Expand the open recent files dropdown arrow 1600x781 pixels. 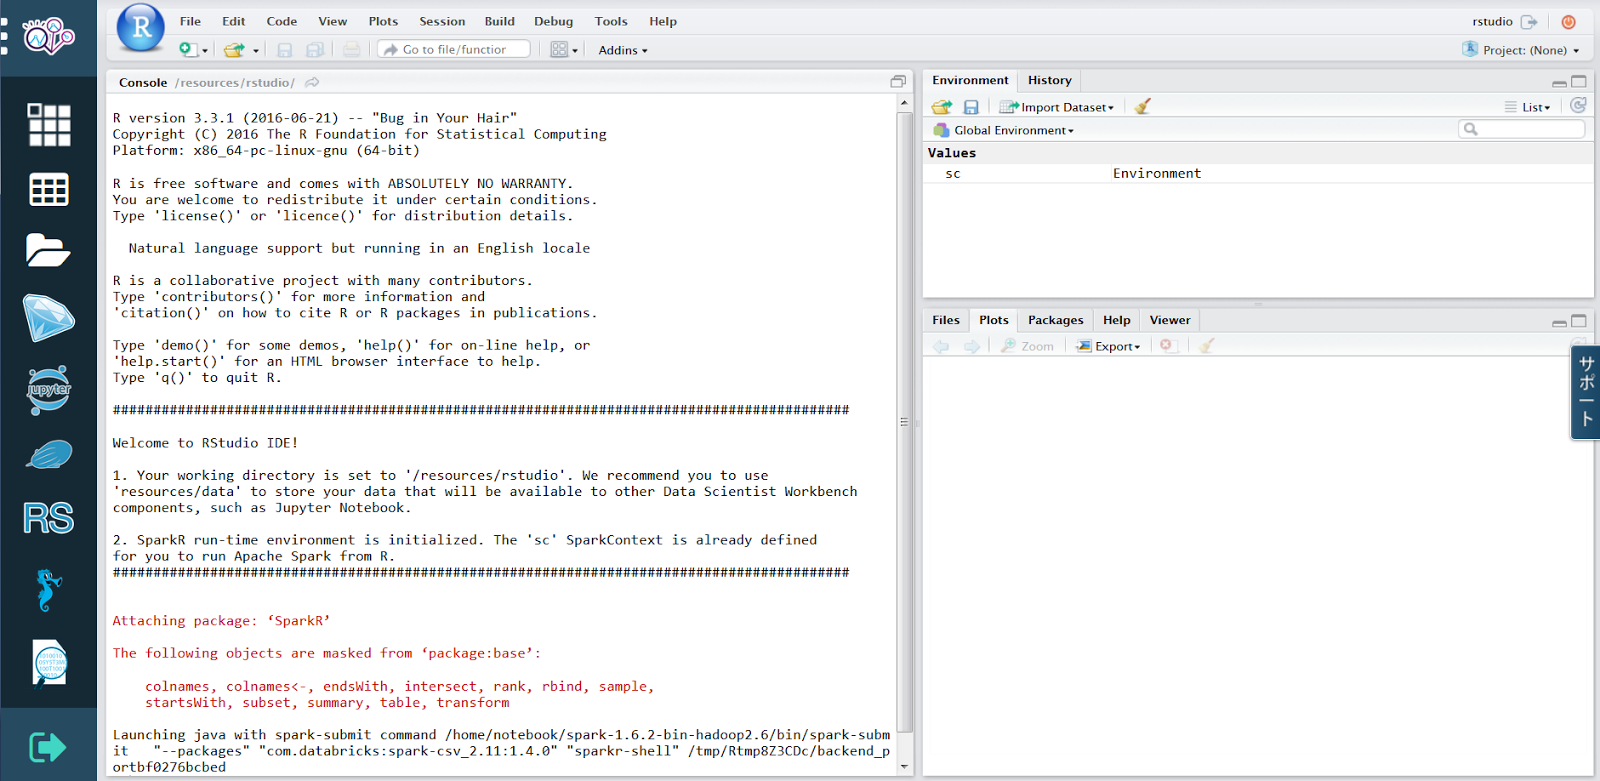[x=256, y=50]
